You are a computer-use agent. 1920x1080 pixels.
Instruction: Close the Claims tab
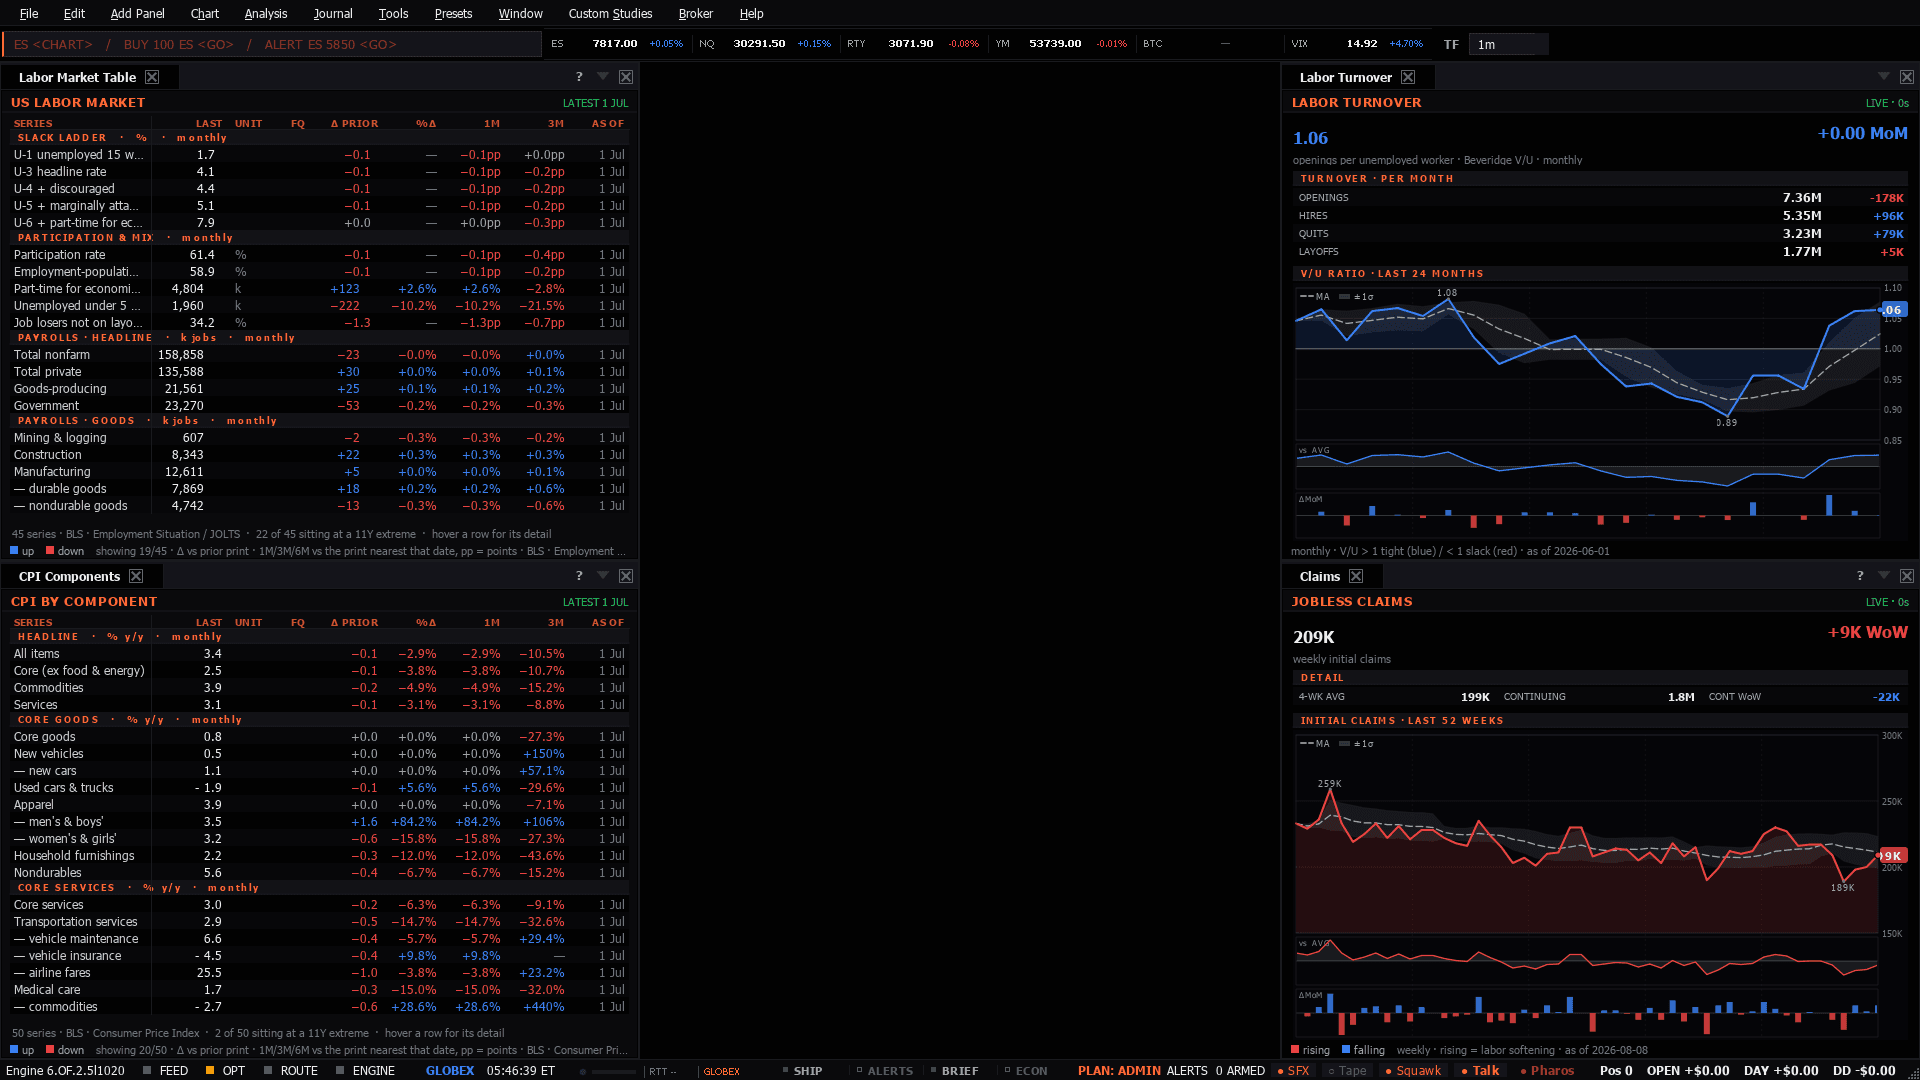pyautogui.click(x=1356, y=576)
